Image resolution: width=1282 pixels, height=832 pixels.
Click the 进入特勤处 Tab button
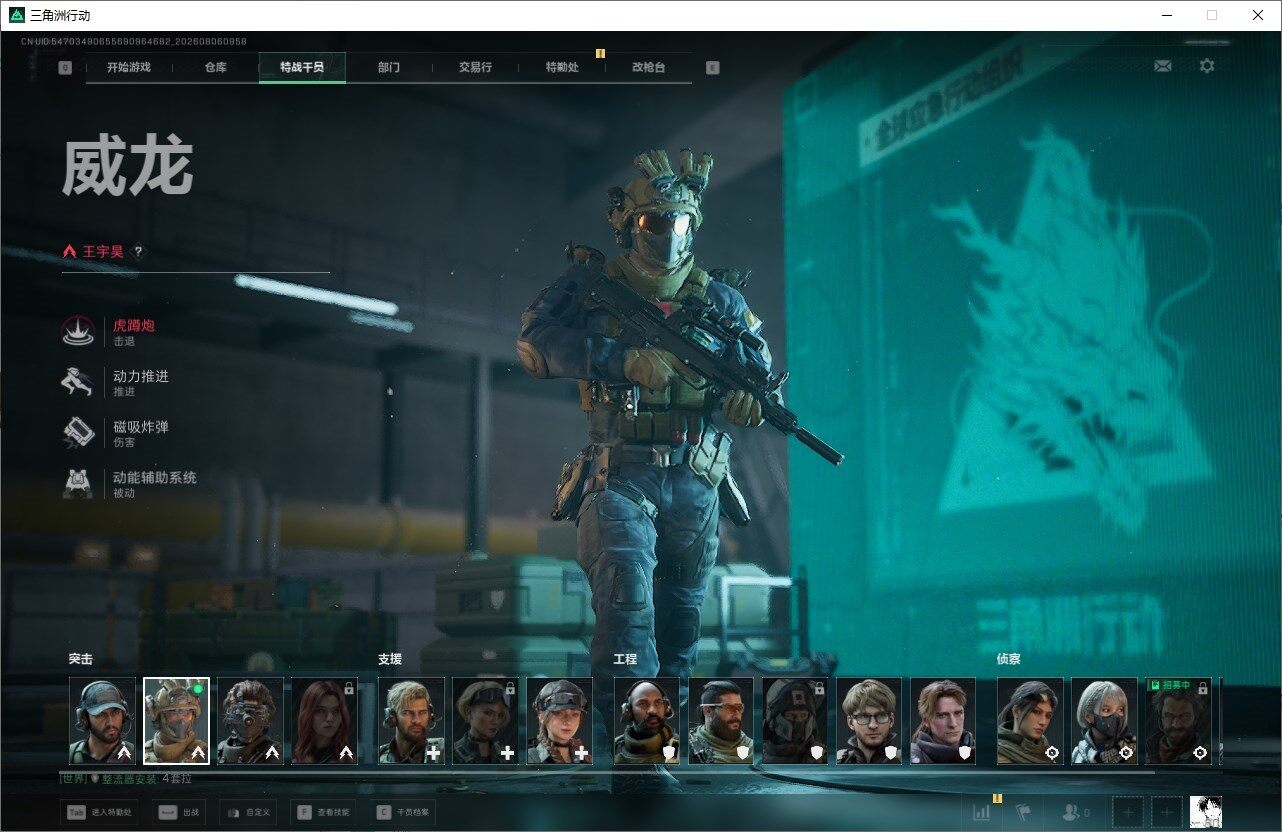[x=99, y=813]
